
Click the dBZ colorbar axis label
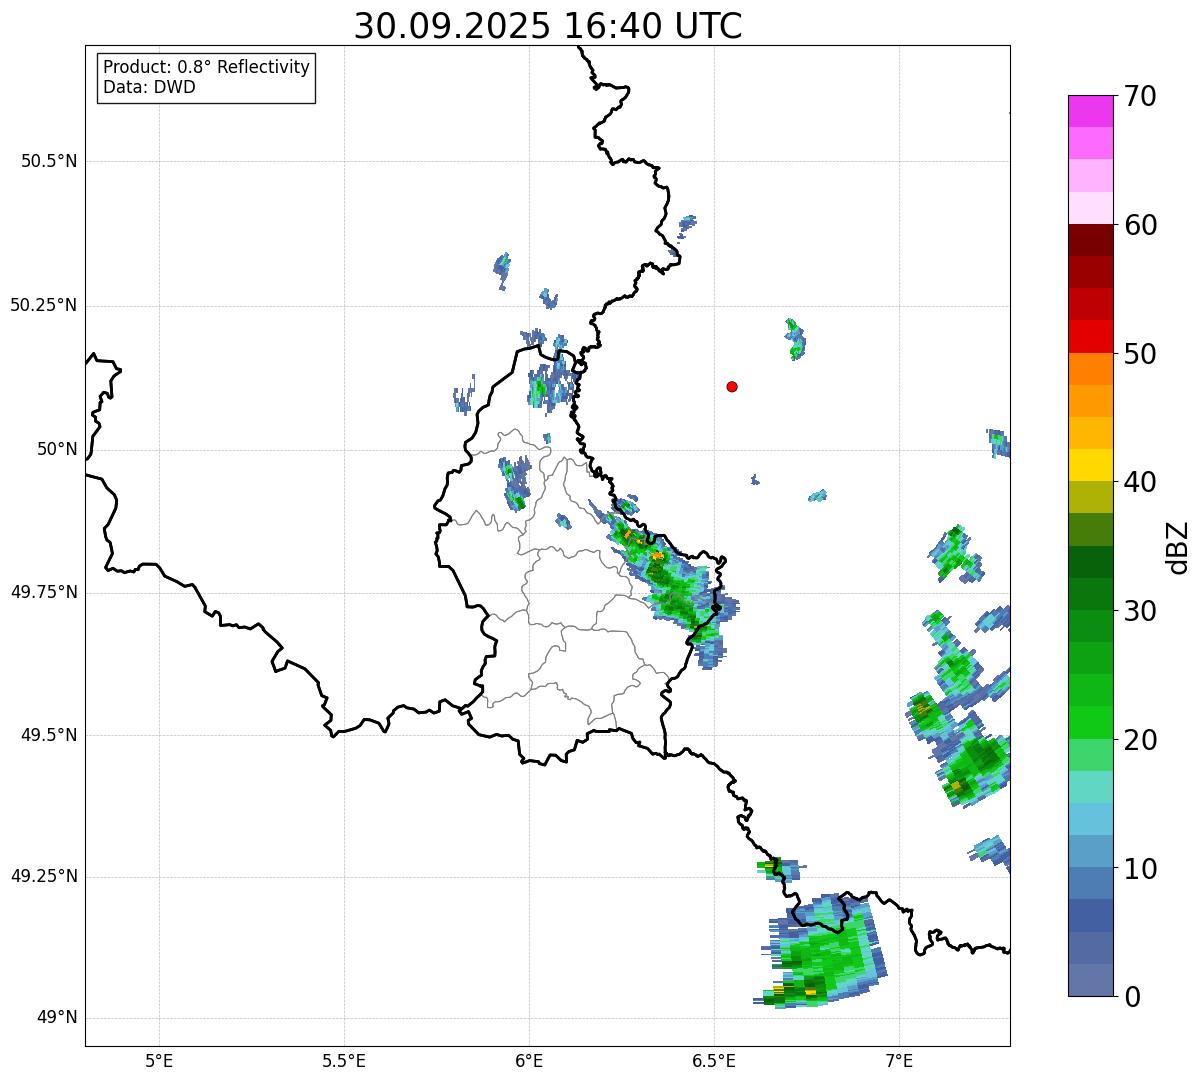pyautogui.click(x=1178, y=547)
